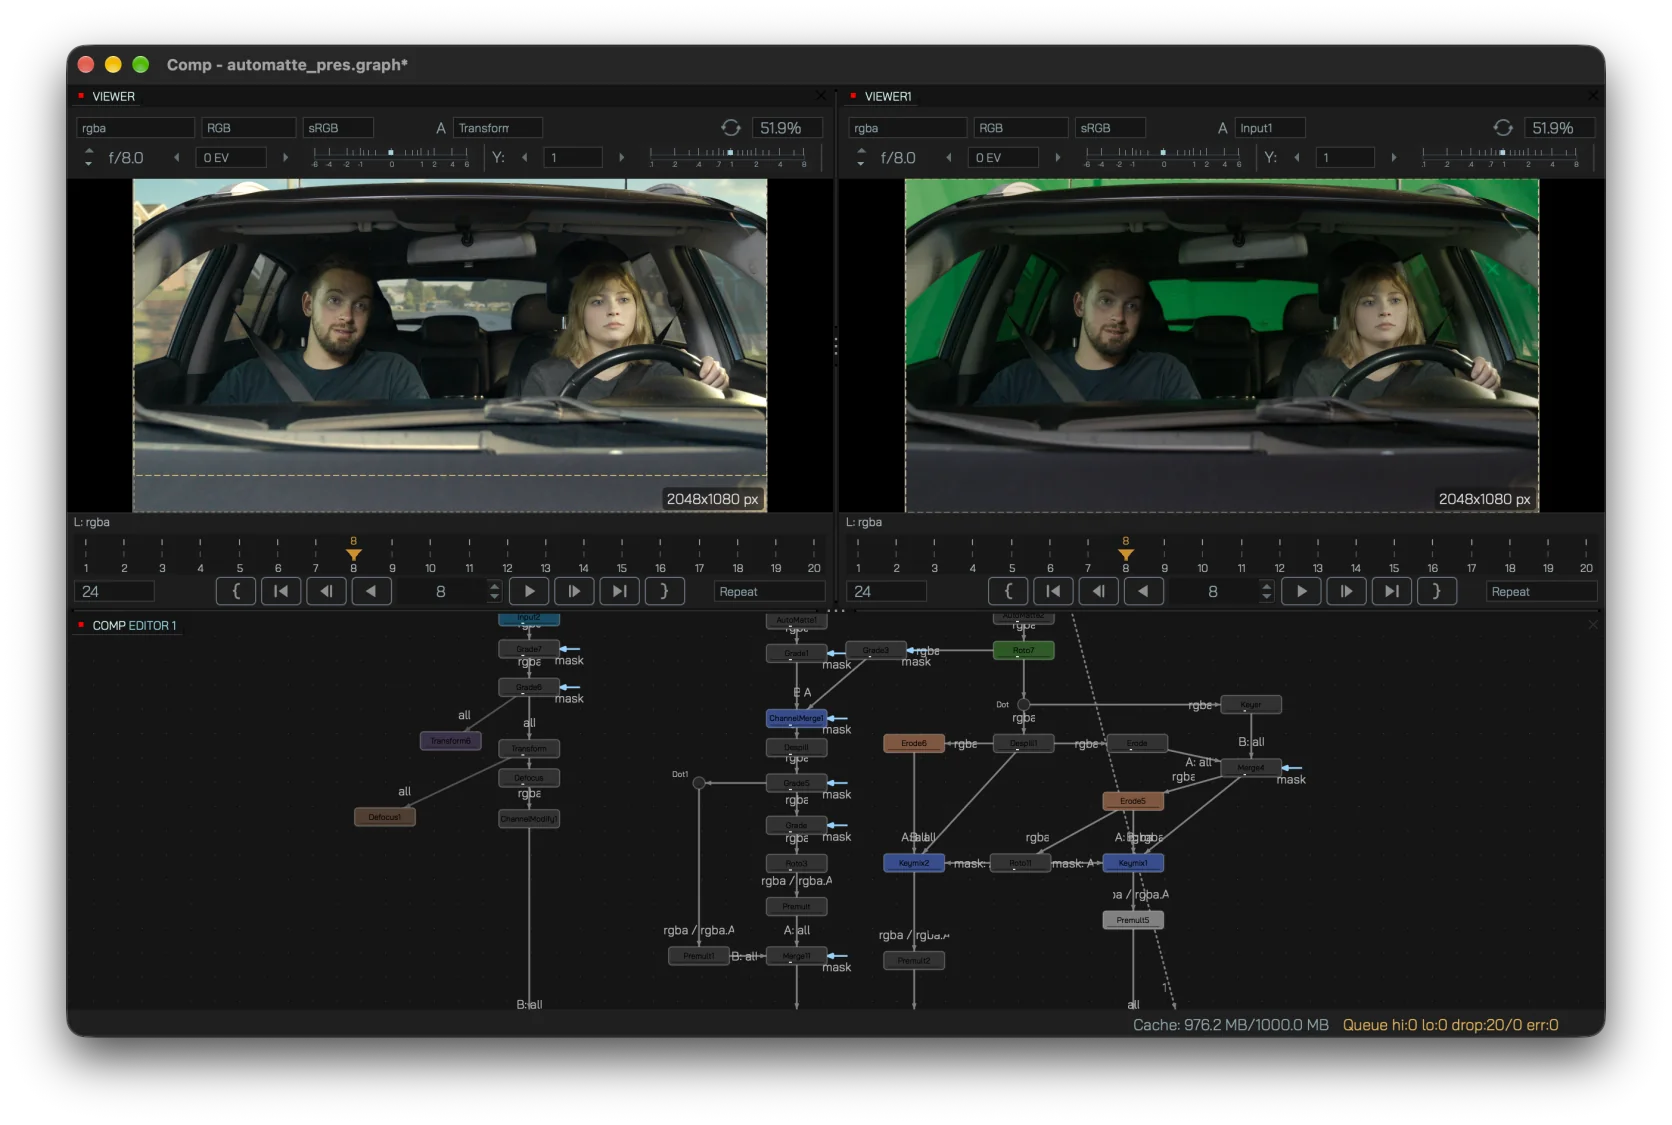Step forward one frame in left viewer
The height and width of the screenshot is (1125, 1672).
pyautogui.click(x=574, y=591)
